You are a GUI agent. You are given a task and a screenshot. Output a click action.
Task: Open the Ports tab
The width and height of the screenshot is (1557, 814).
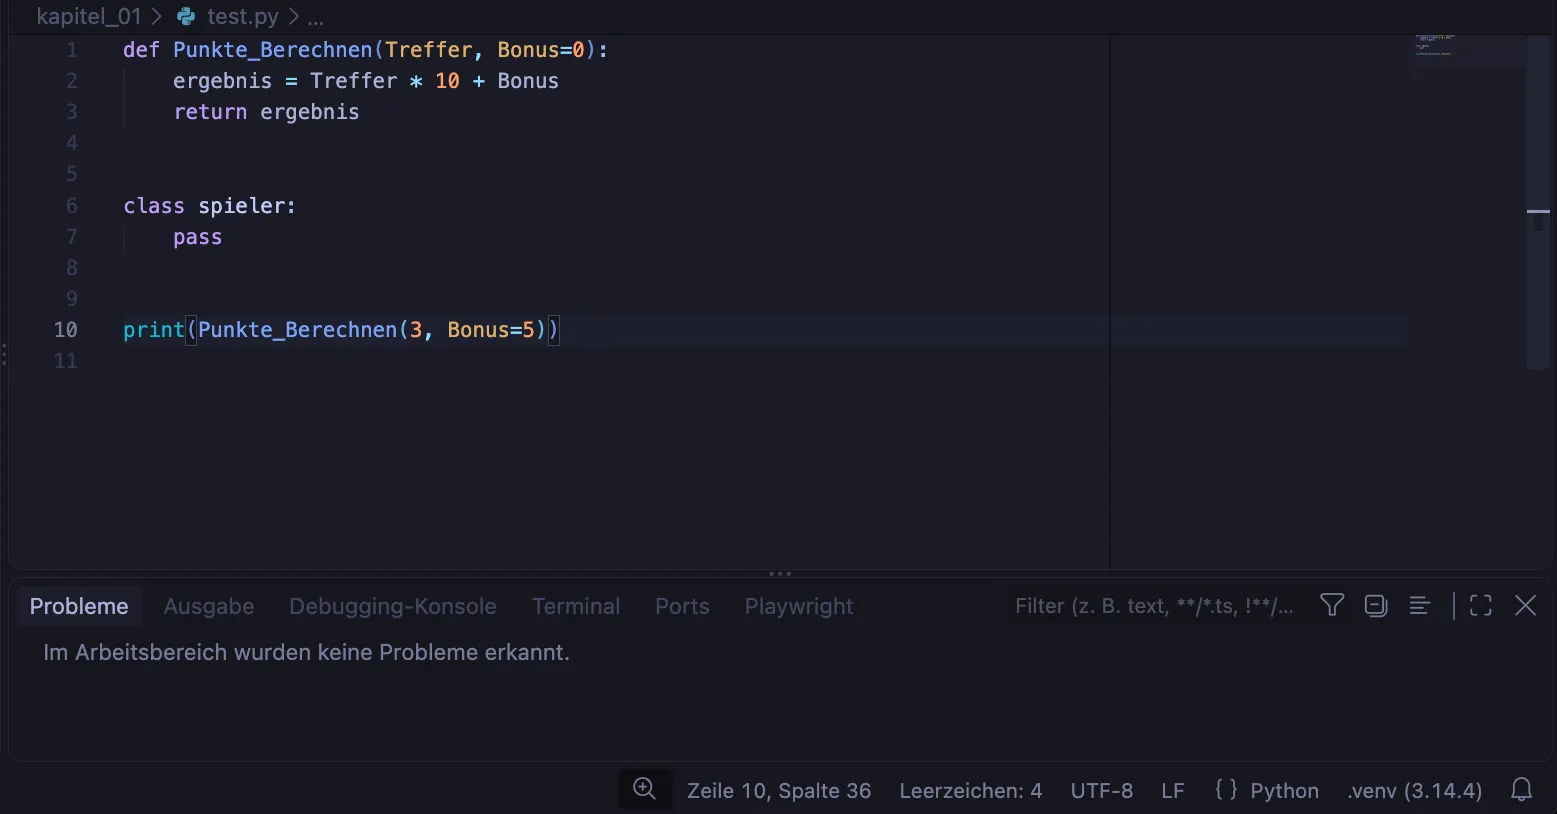[682, 606]
